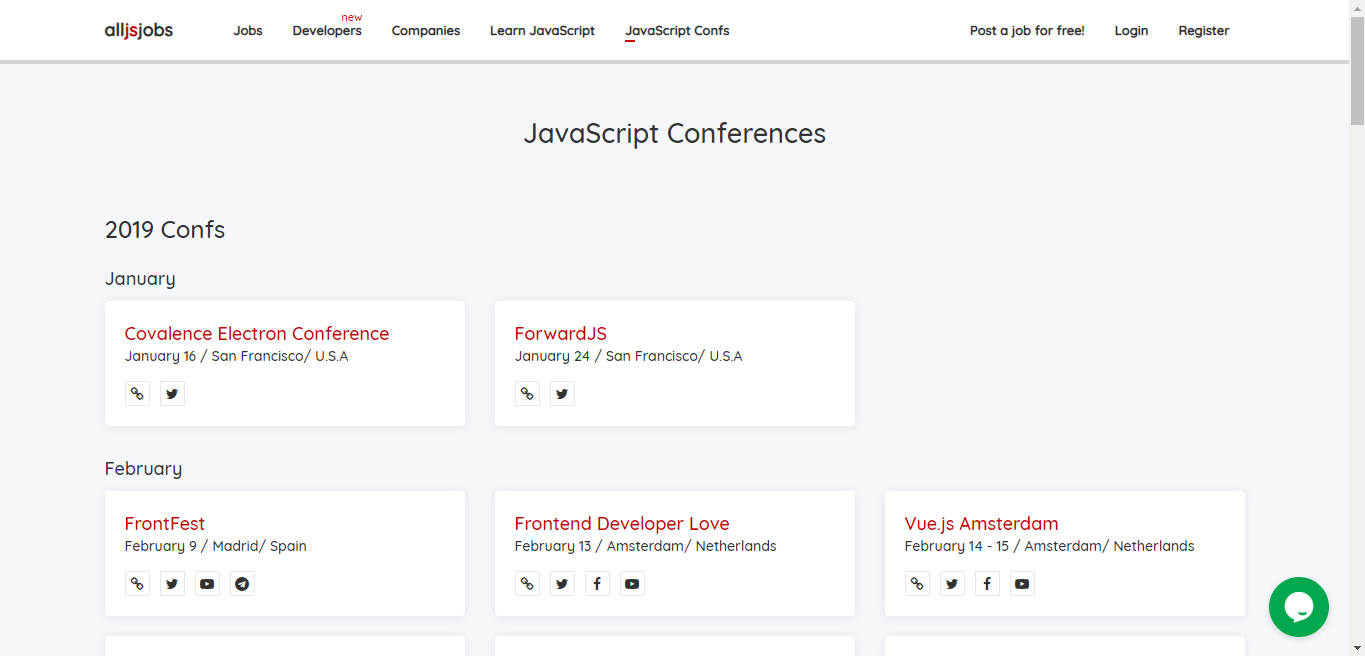Click the Twitter icon for Frontend Developer Love
Image resolution: width=1365 pixels, height=656 pixels.
tap(562, 583)
